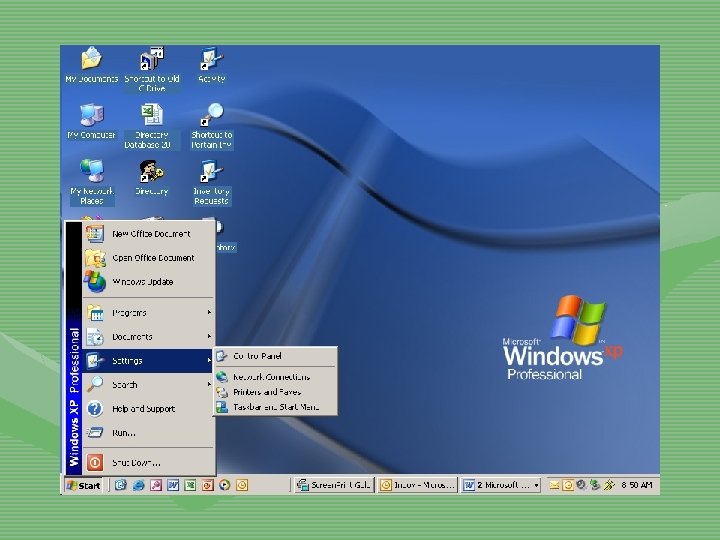The image size is (720, 540).
Task: Expand the Search submenu arrow
Action: coord(209,384)
